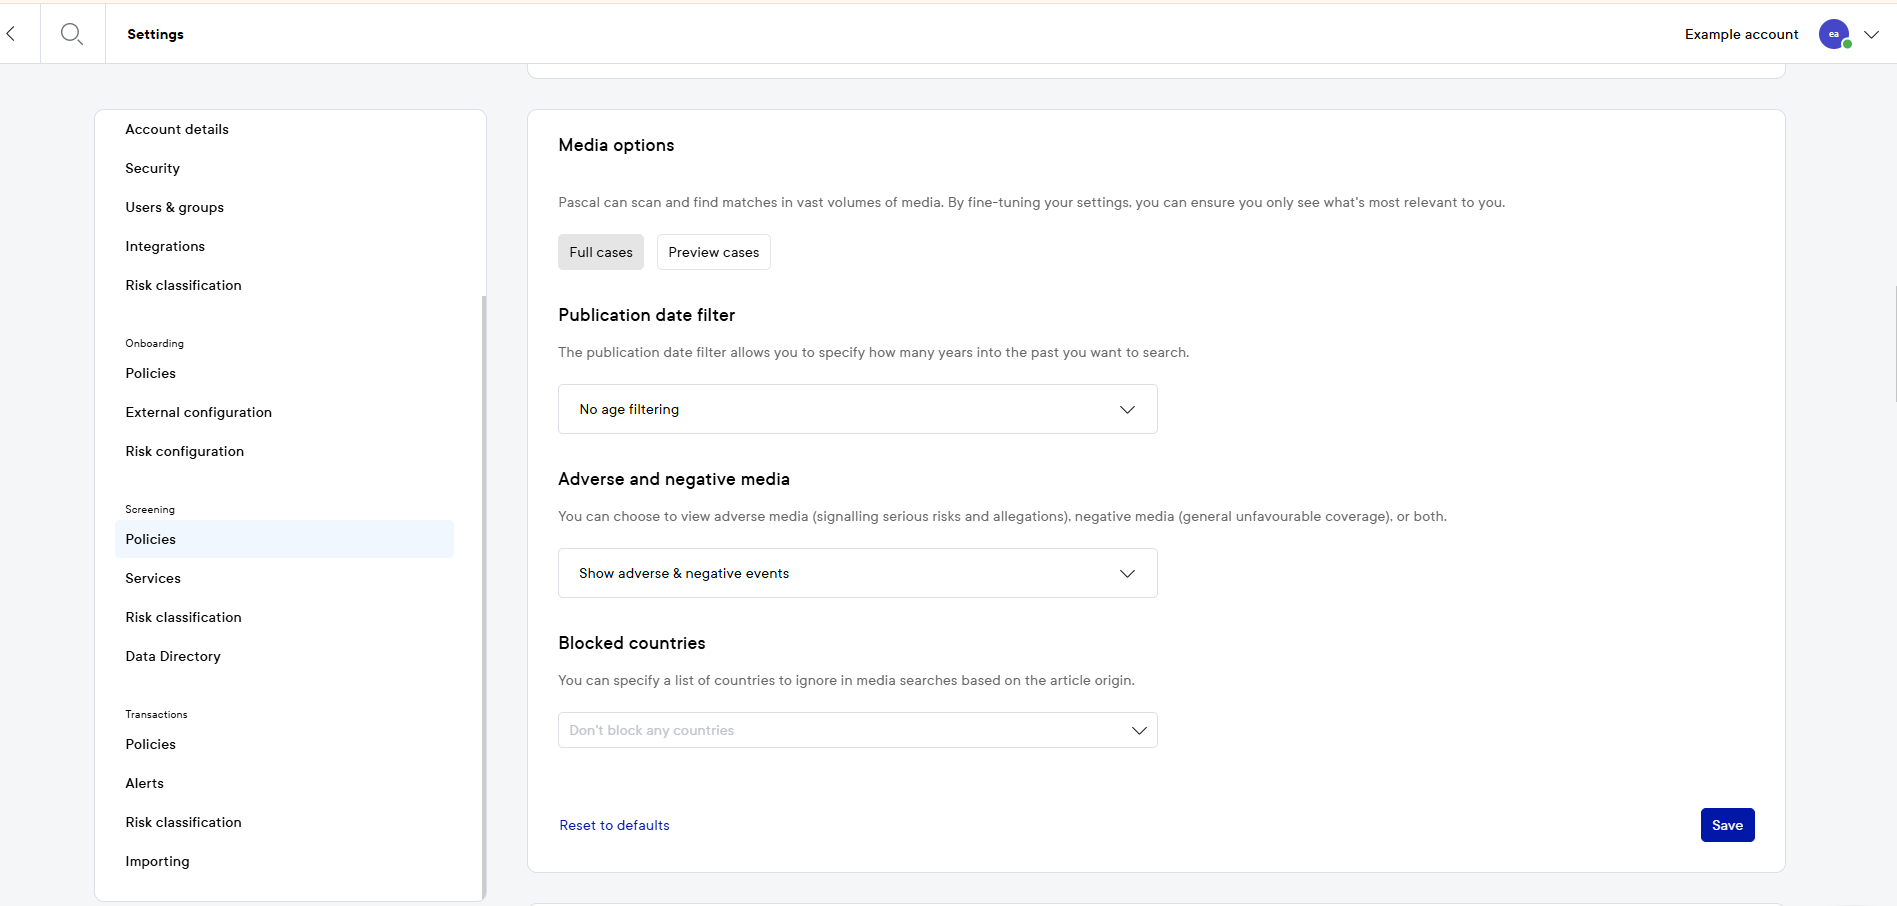Open Risk configuration under Onboarding
This screenshot has height=906, width=1897.
click(185, 451)
